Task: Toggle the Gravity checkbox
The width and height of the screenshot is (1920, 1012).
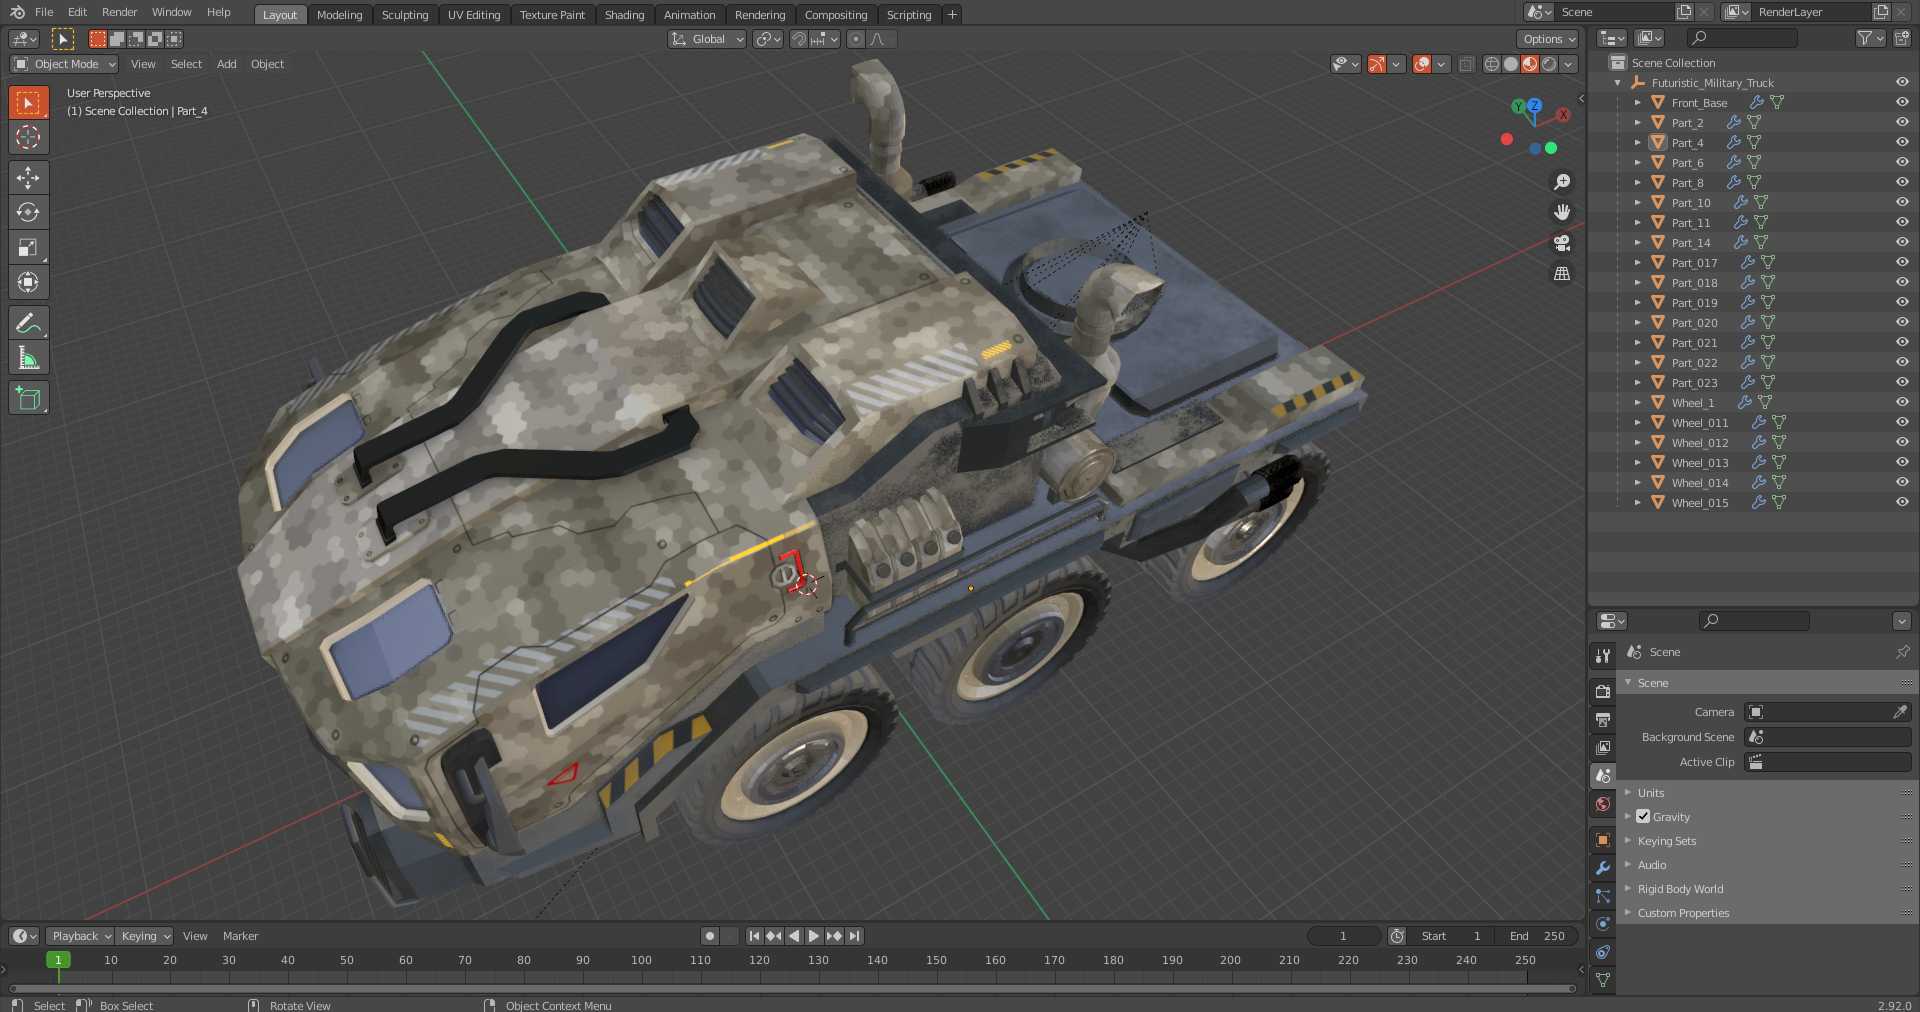Action: tap(1643, 816)
